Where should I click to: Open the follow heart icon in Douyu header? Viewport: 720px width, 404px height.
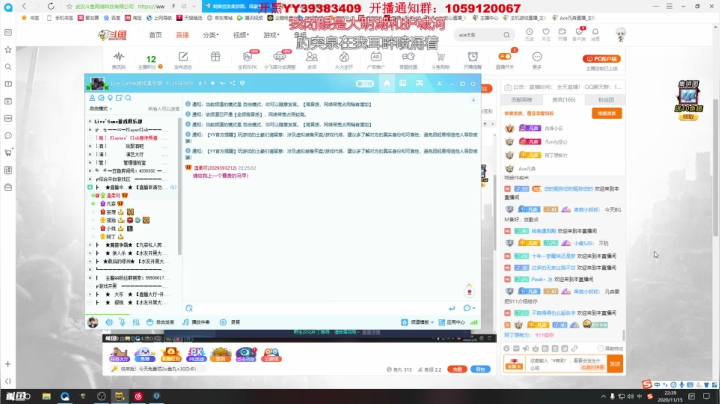point(546,32)
